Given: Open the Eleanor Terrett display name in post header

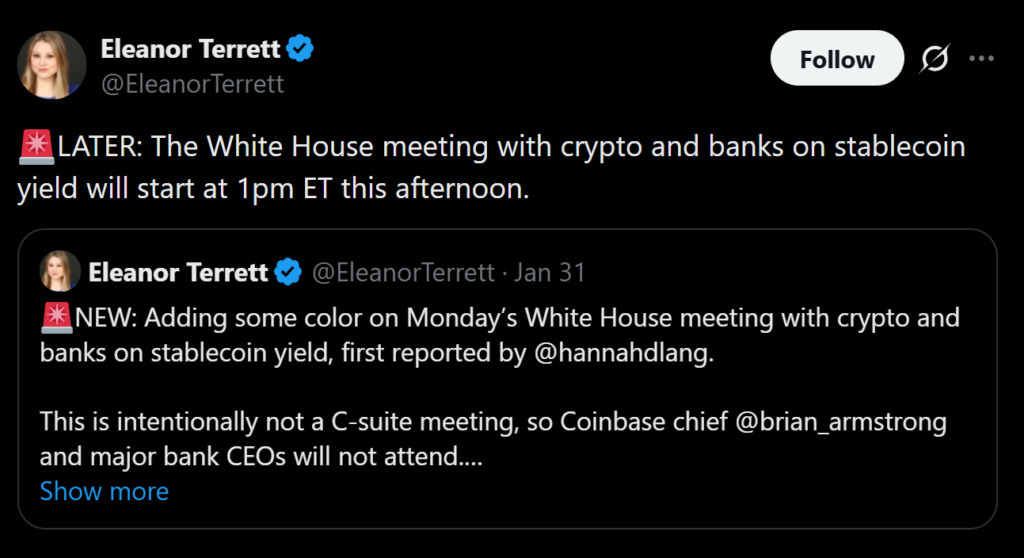Looking at the screenshot, I should 190,47.
